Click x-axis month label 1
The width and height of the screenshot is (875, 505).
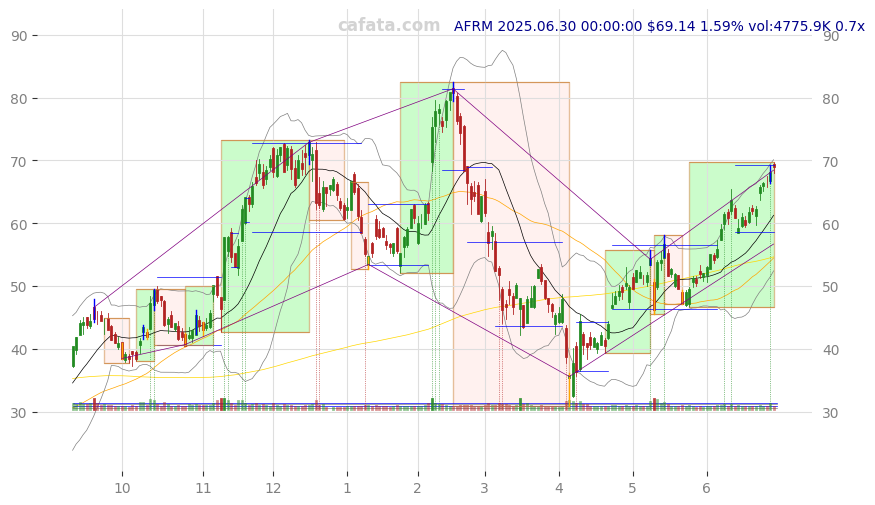click(347, 488)
